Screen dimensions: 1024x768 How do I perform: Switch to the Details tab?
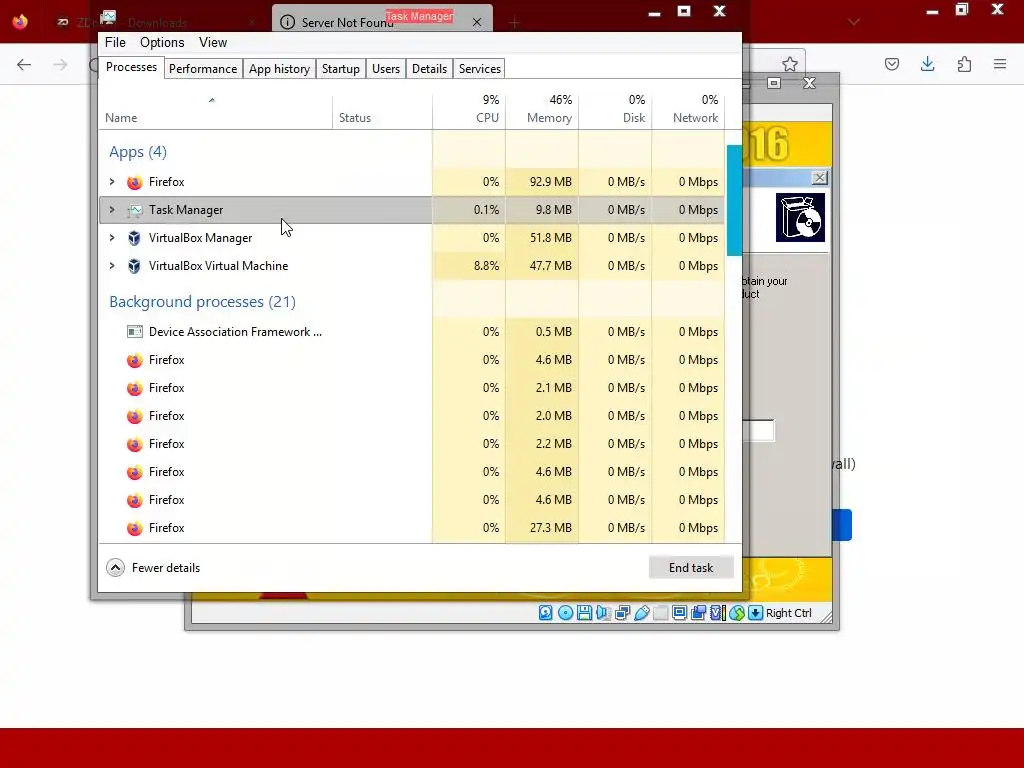coord(430,69)
